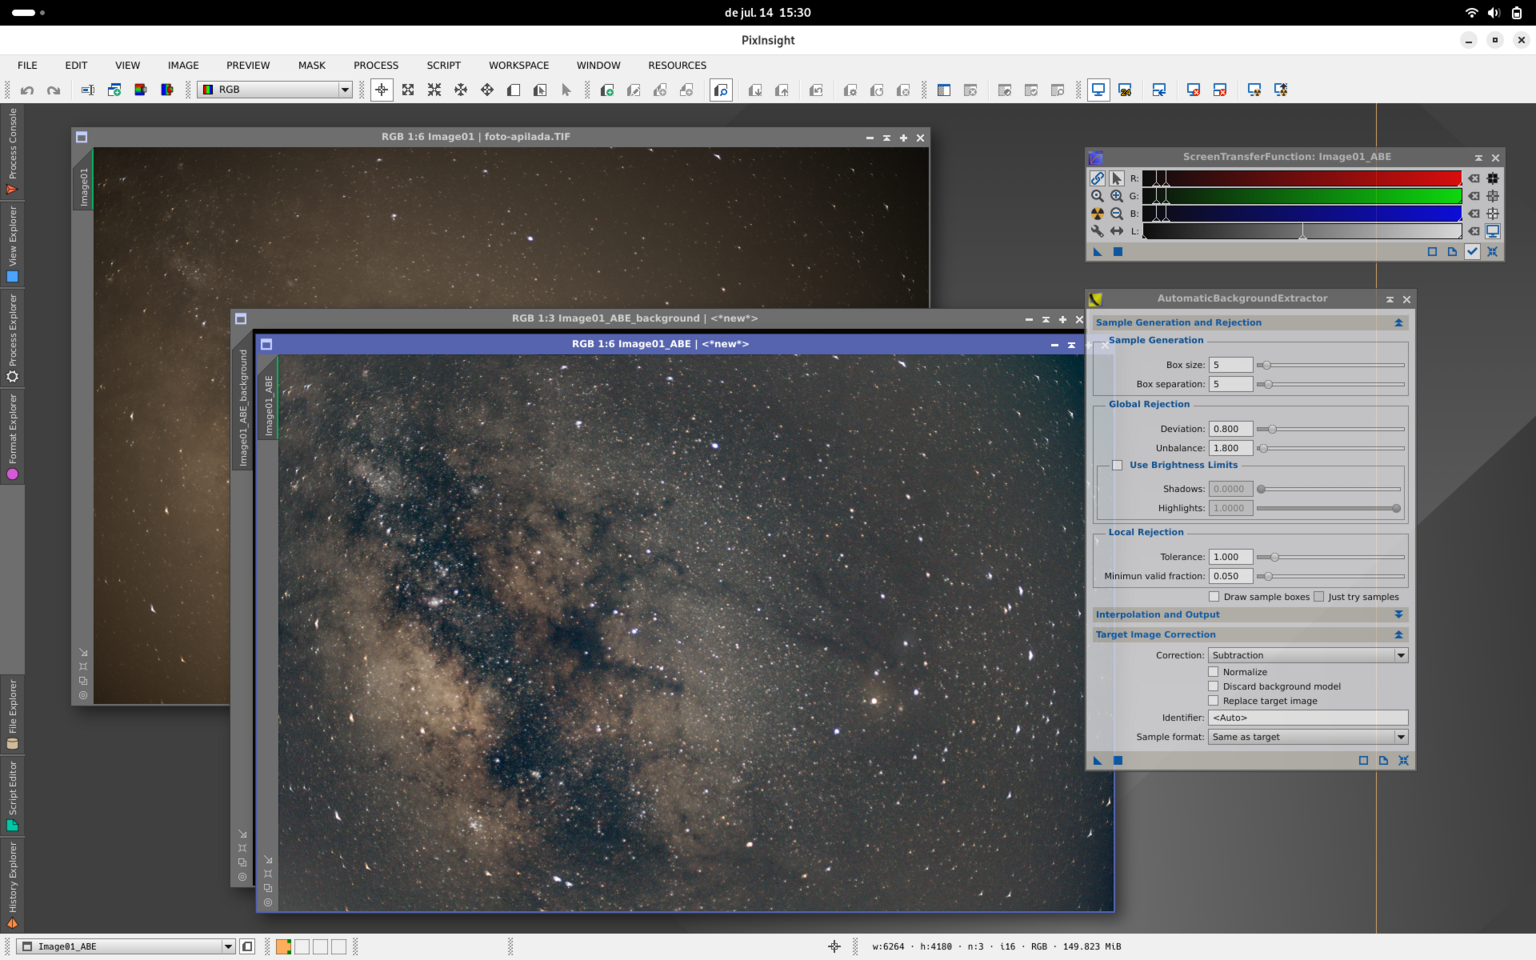Toggle the monitor STF enable button on the L row

coord(1493,231)
